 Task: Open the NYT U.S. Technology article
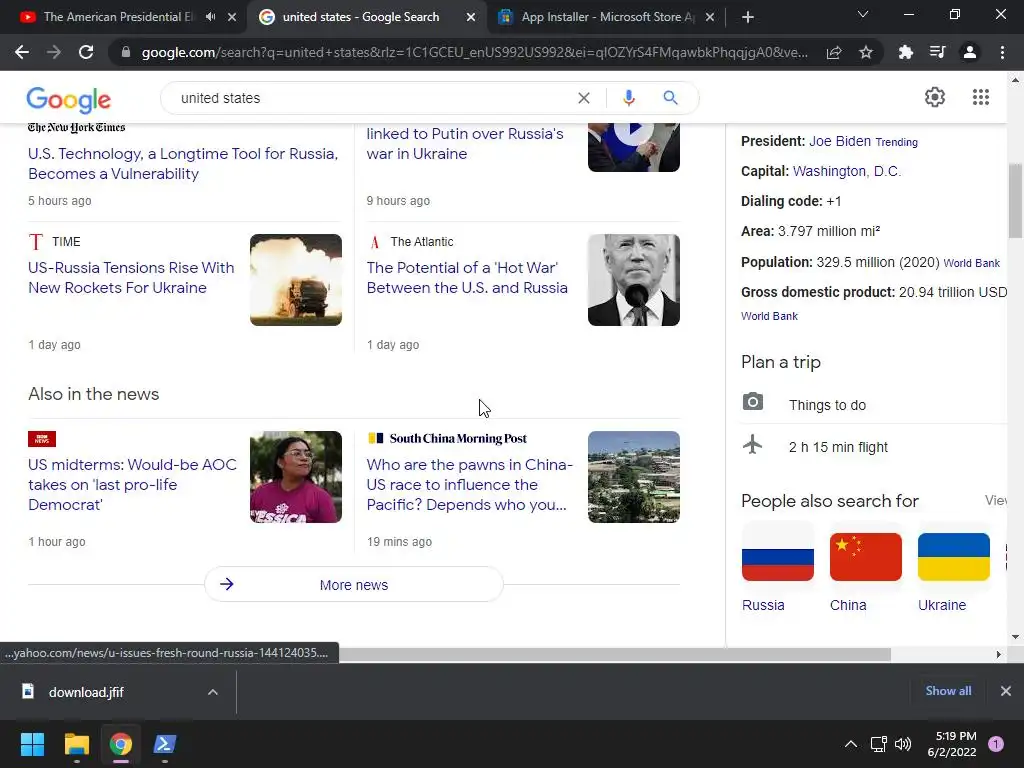pos(183,163)
